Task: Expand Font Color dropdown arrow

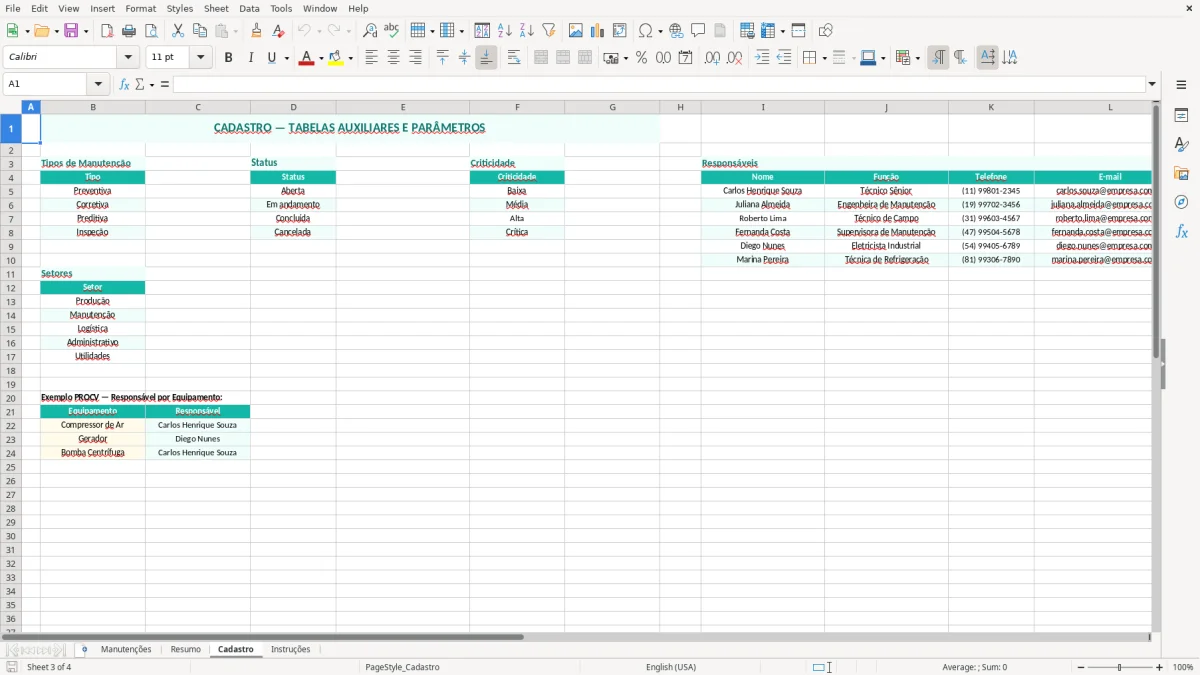Action: click(x=320, y=59)
